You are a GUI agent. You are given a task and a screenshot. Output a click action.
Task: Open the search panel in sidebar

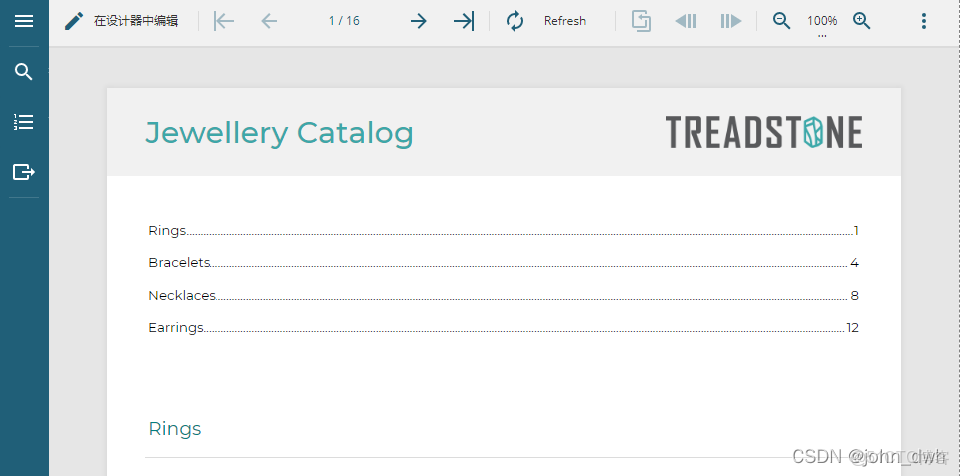point(24,72)
